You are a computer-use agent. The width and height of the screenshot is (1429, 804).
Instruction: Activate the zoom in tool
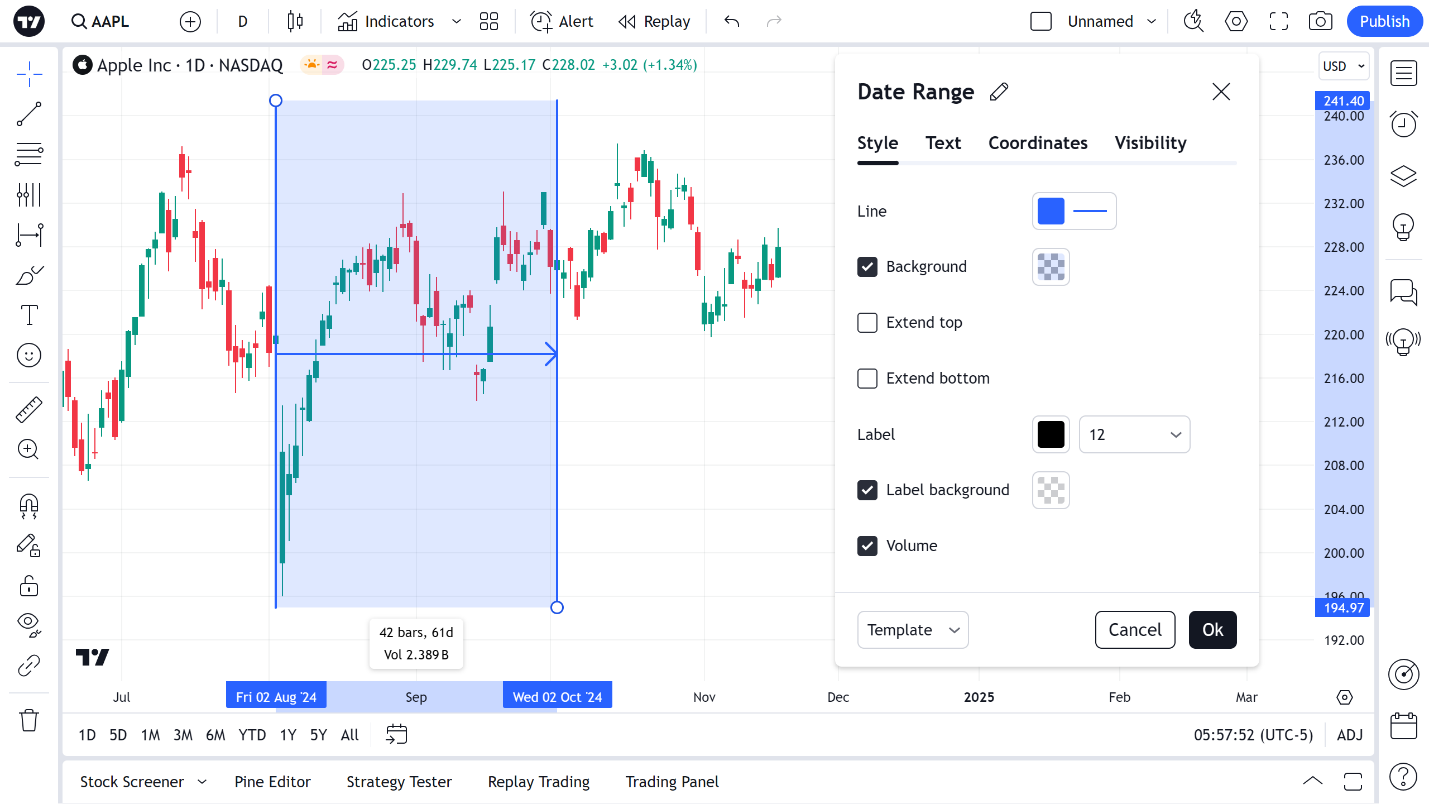[29, 450]
